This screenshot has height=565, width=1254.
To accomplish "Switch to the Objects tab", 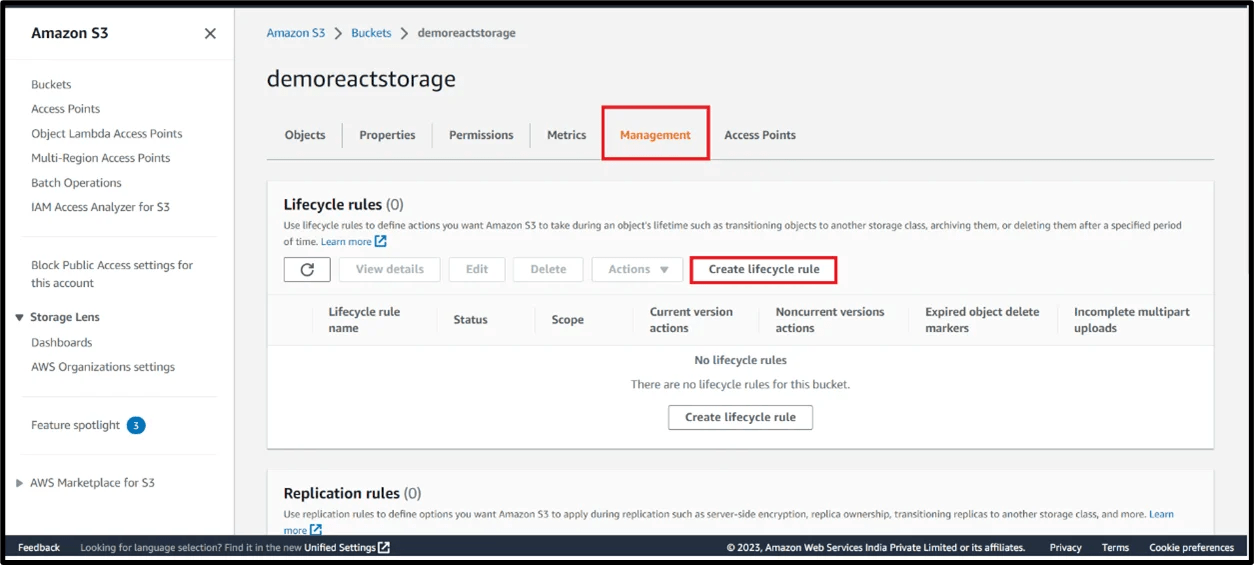I will (x=305, y=135).
